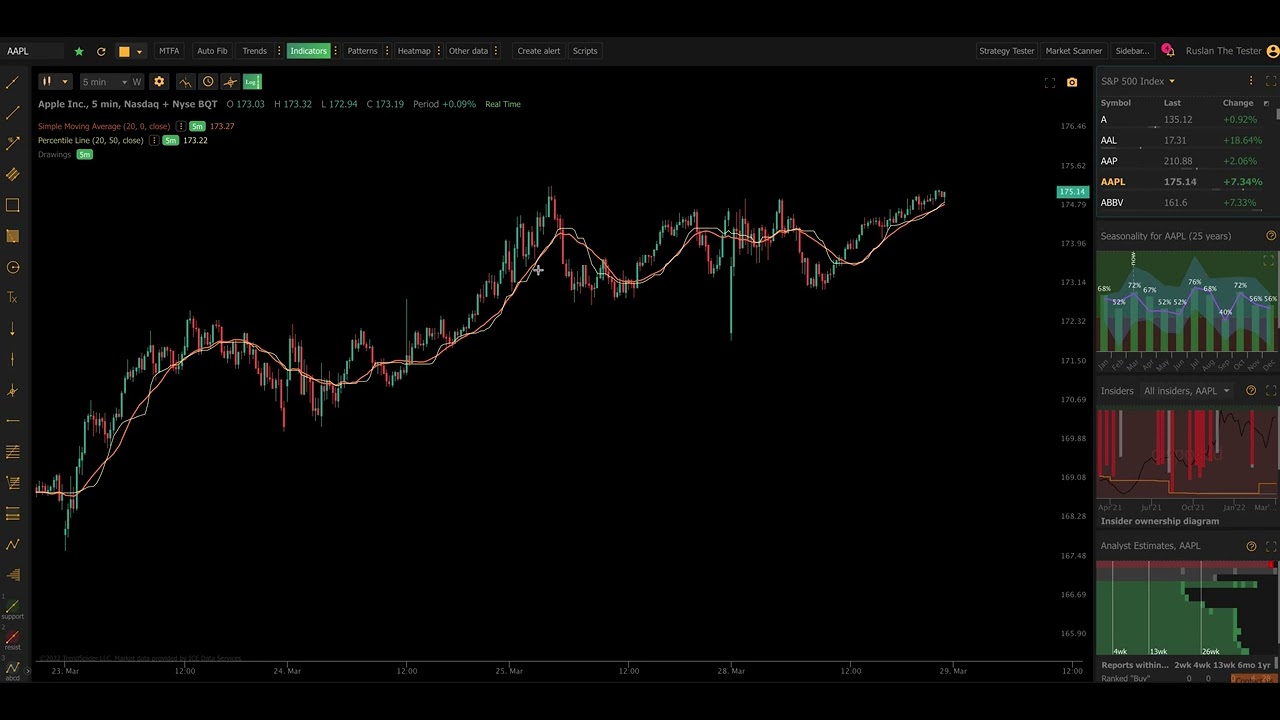Maximize the S&P 500 watchlist widget
Screen dimensions: 1280x720
click(1271, 81)
